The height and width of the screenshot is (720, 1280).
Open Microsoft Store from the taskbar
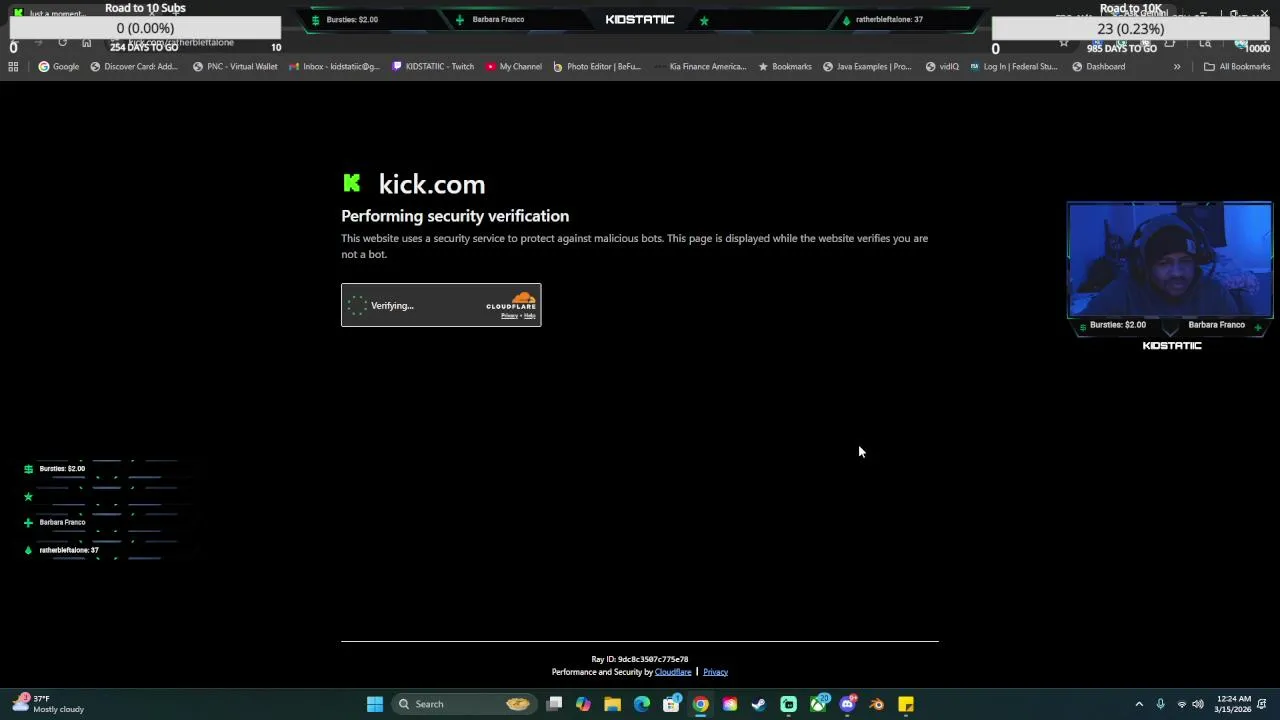pyautogui.click(x=671, y=704)
